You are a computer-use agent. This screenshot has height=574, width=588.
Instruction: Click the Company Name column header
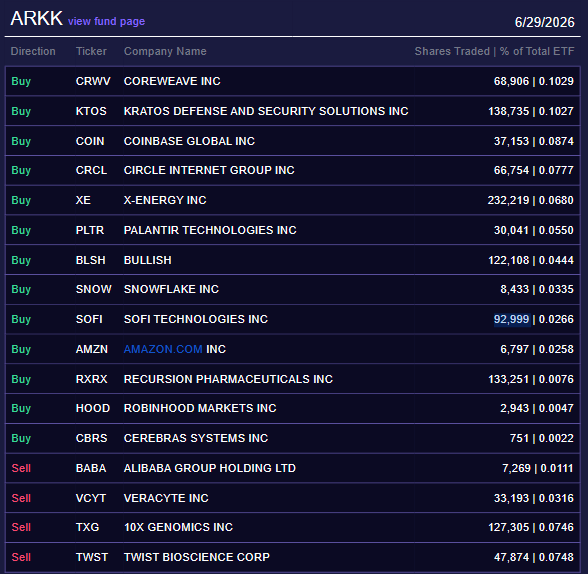[165, 51]
